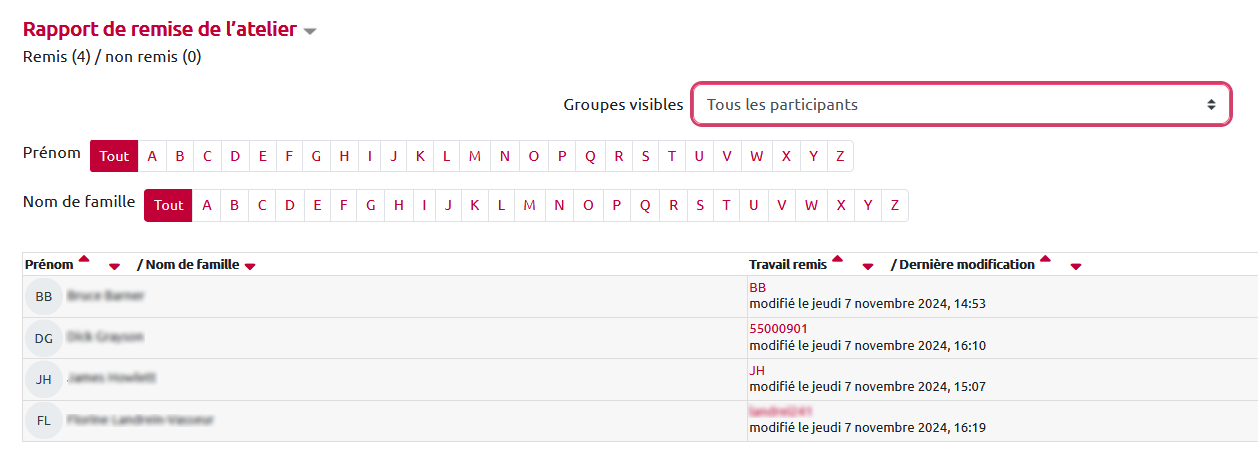Click the DG user avatar
Viewport: 1258px width, 463px height.
(x=44, y=338)
